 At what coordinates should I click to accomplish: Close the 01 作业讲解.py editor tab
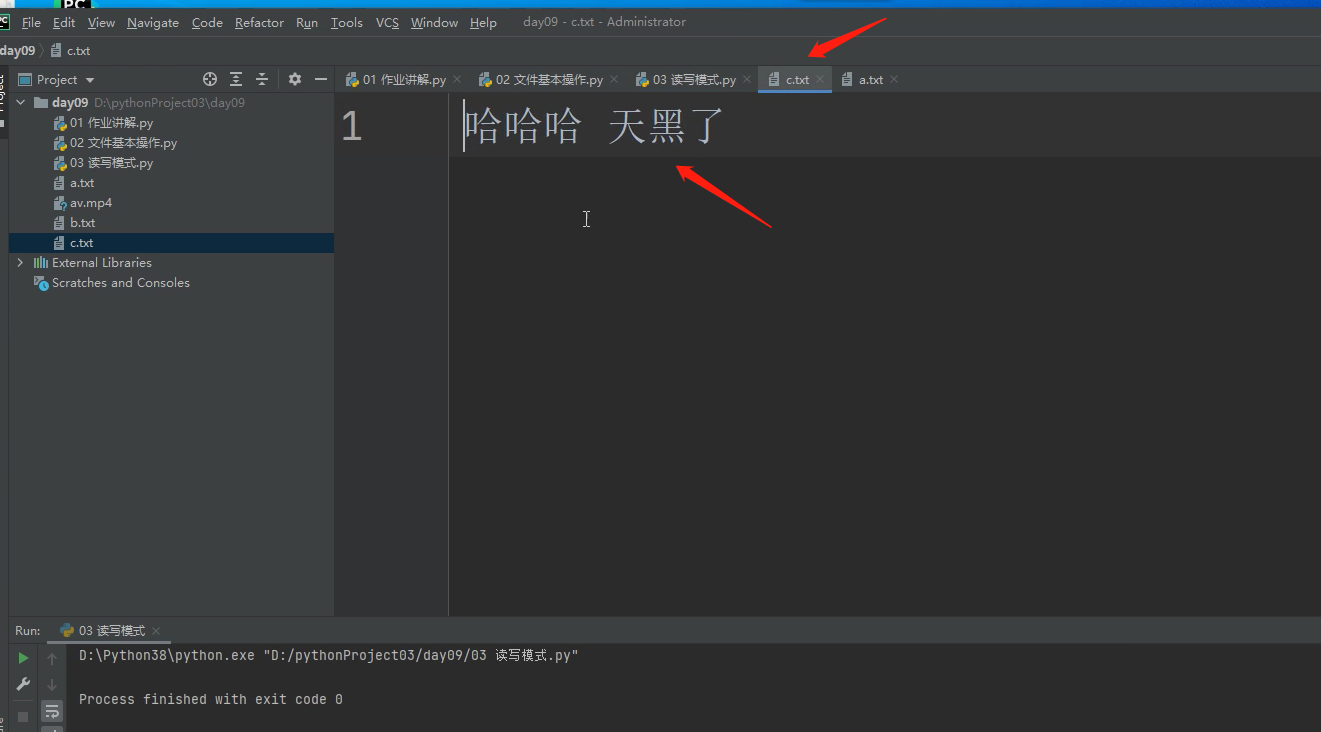pos(457,79)
